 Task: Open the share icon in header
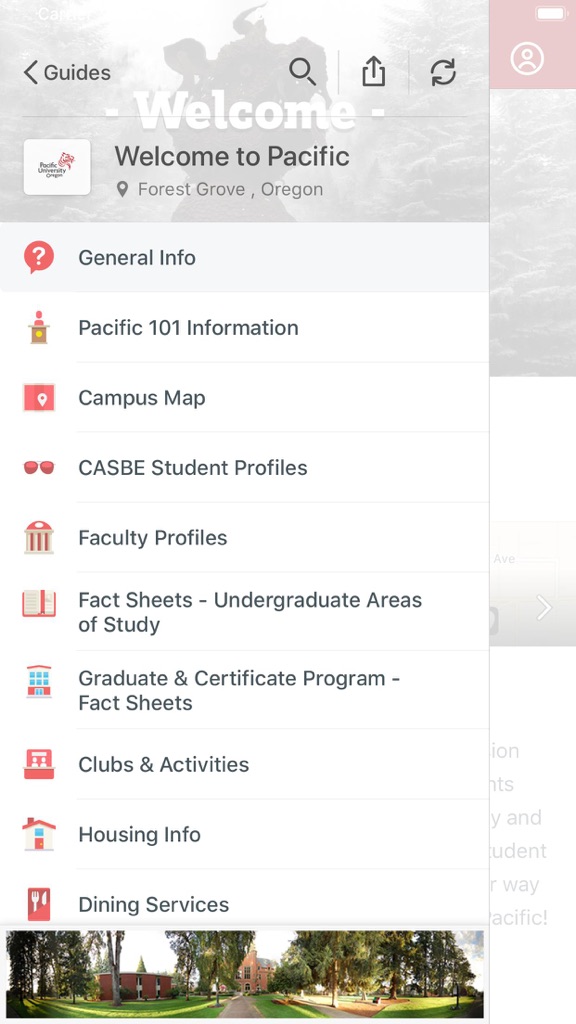374,71
